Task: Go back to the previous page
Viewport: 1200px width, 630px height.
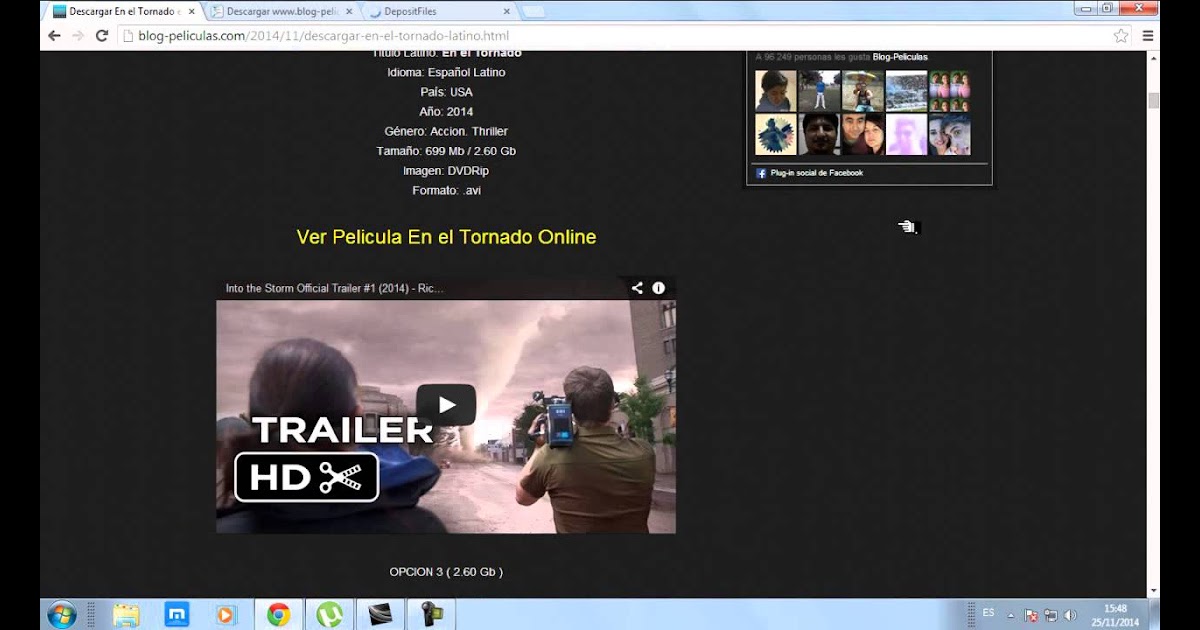Action: coord(53,35)
